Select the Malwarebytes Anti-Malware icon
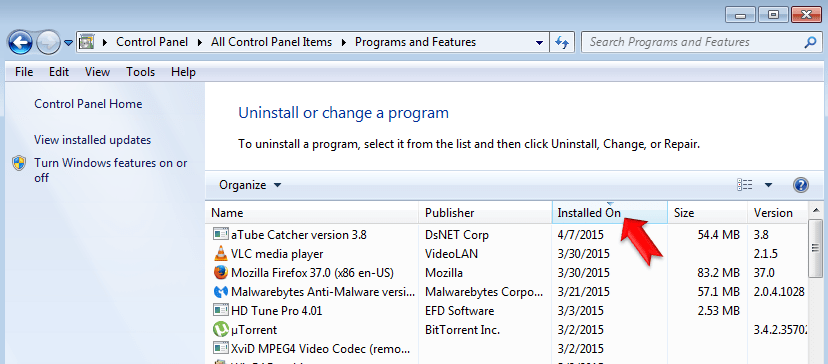This screenshot has height=364, width=828. click(x=220, y=292)
